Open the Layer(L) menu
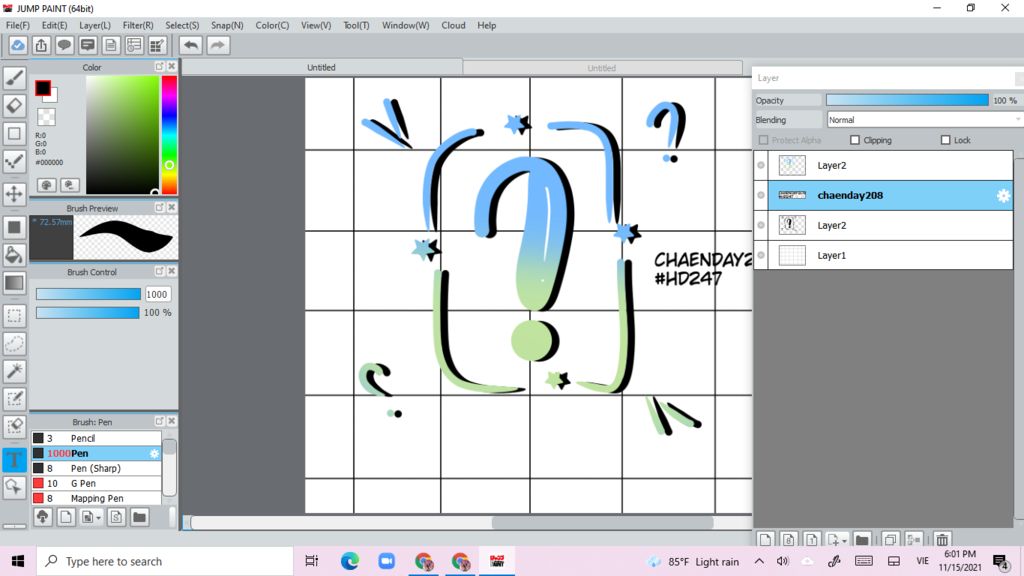 pyautogui.click(x=95, y=25)
